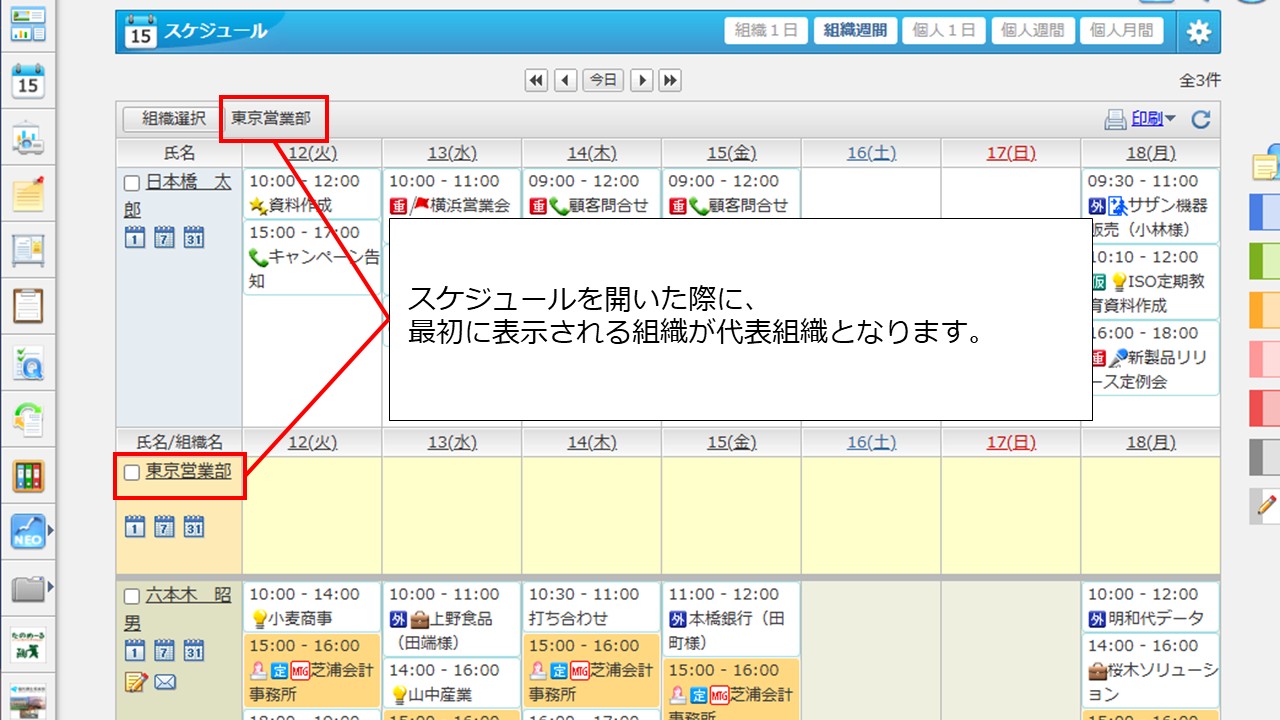The image size is (1280, 720).
Task: Open the 16(土) date header link
Action: click(x=871, y=153)
